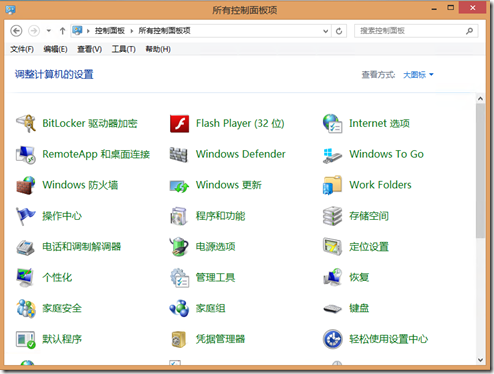Expand the chevron after 控制面板 breadcrumb

pyautogui.click(x=132, y=31)
